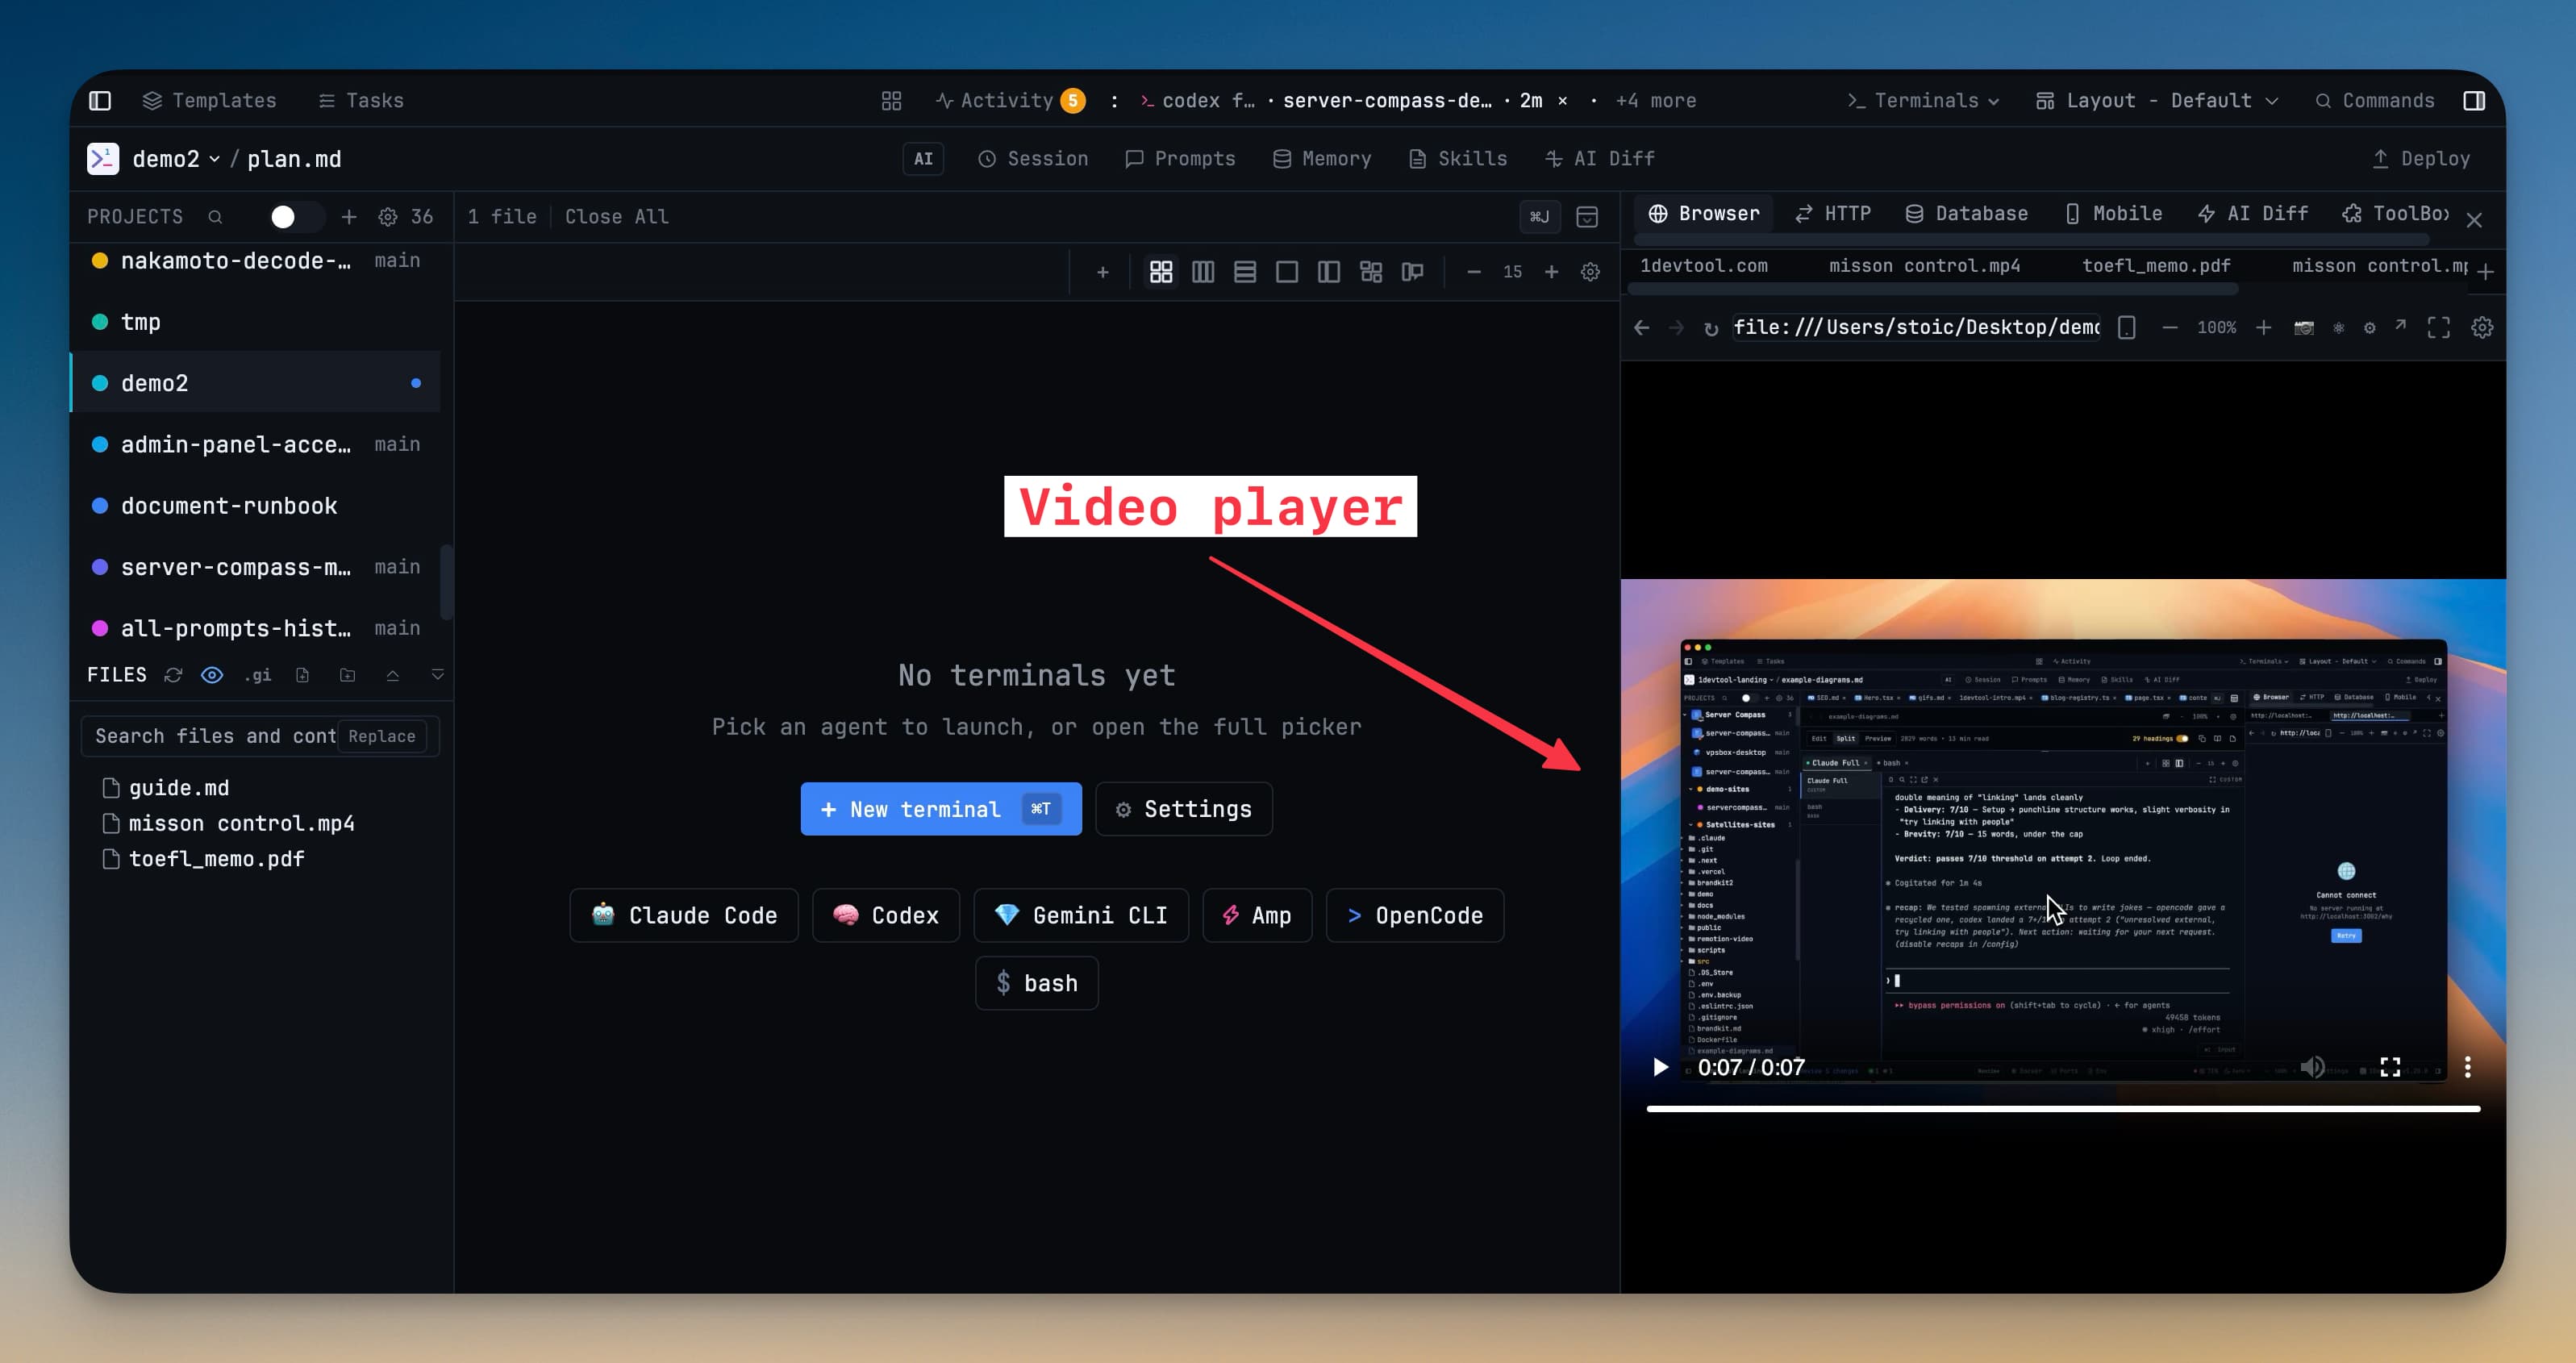The height and width of the screenshot is (1363, 2576).
Task: Open the projects settings gear
Action: coord(388,217)
